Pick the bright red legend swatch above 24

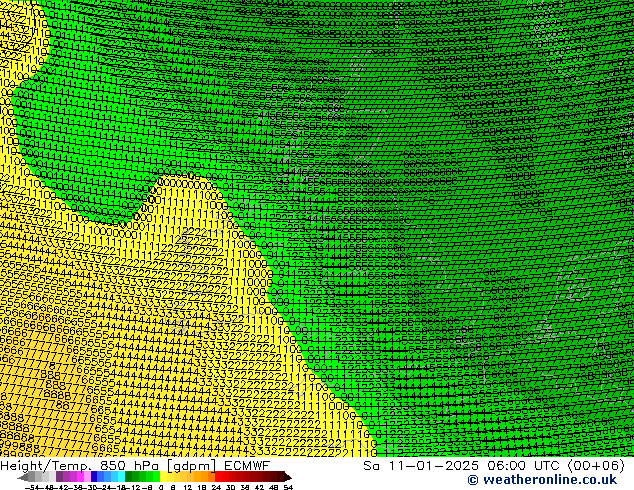click(x=218, y=477)
